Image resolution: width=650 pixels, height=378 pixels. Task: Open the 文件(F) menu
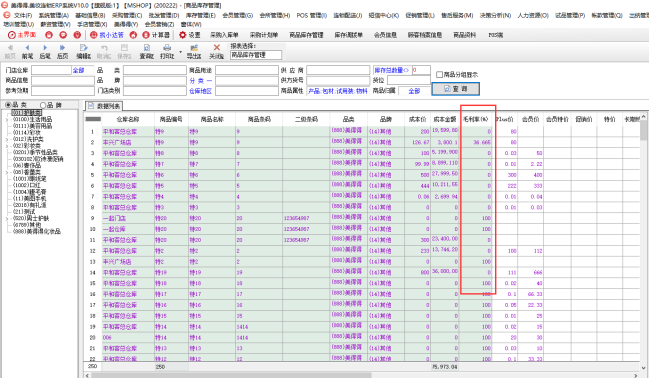(23, 15)
